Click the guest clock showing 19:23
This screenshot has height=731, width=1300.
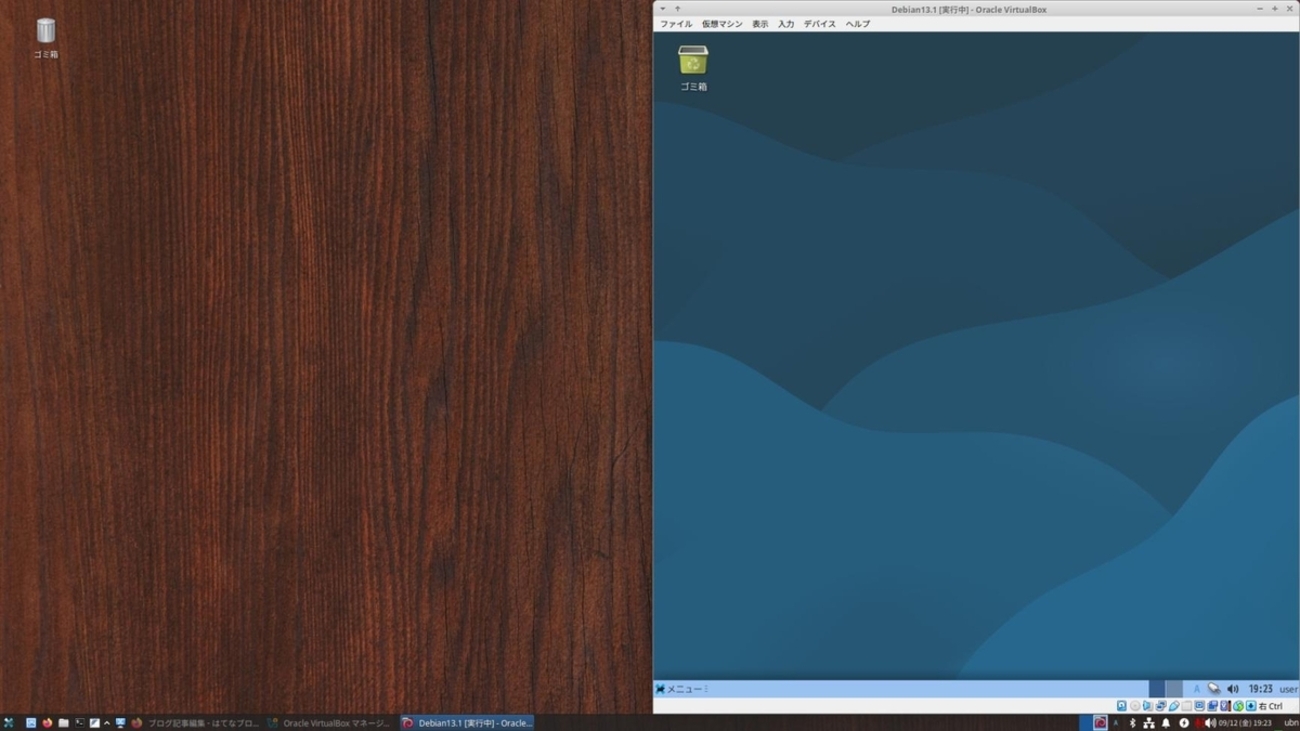(1260, 689)
